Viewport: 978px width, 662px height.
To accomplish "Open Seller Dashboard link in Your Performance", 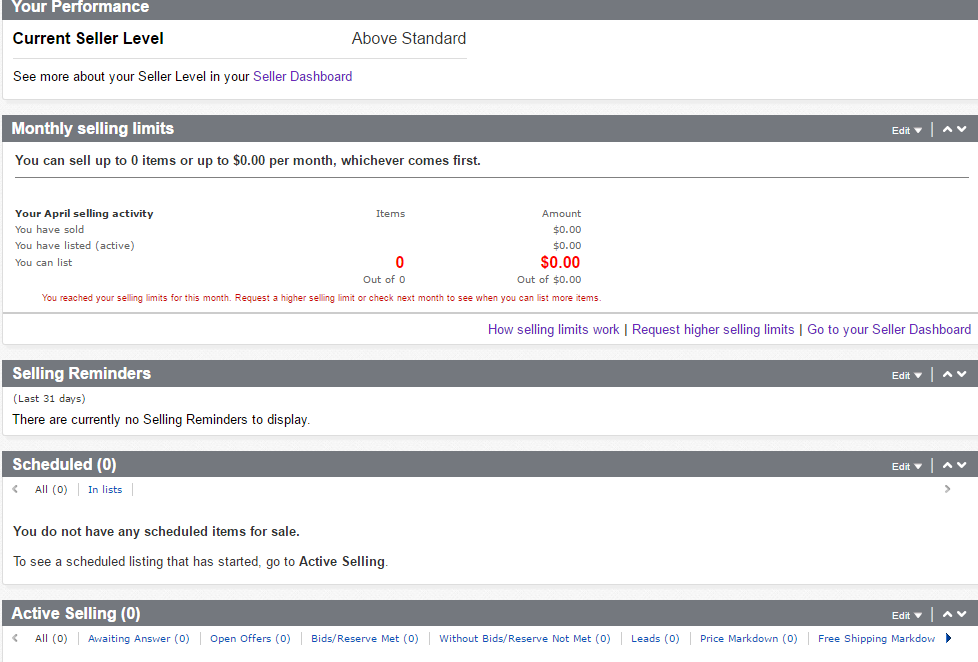I will [x=302, y=76].
